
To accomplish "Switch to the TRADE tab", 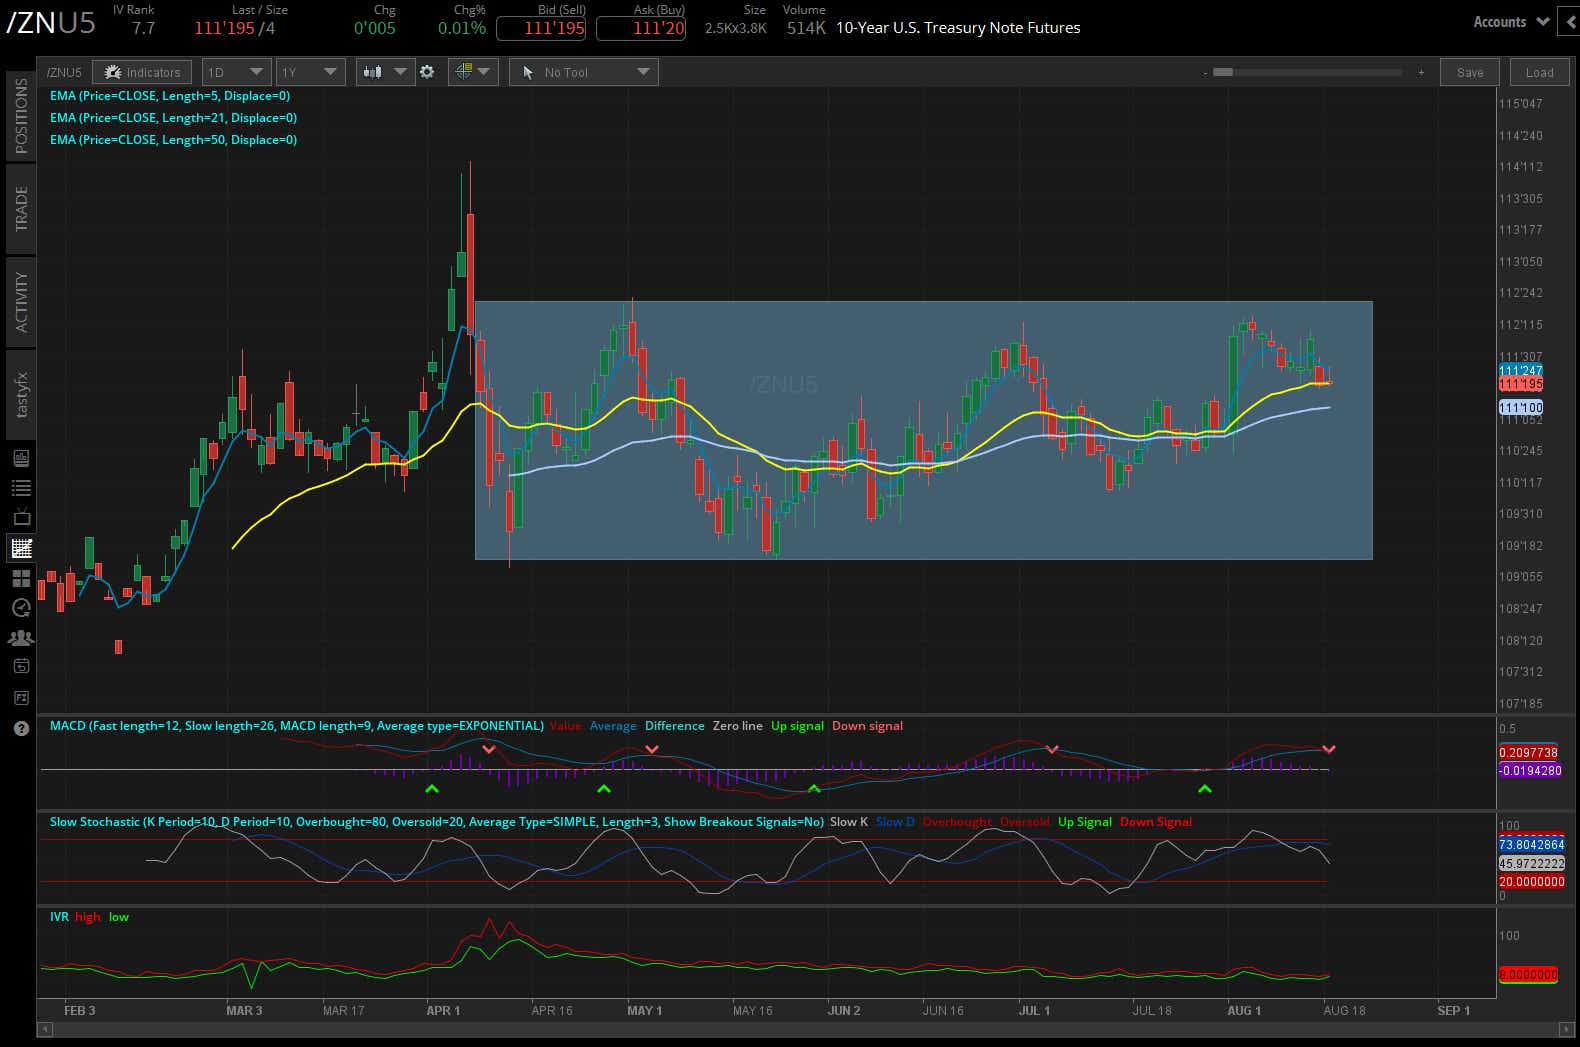I will pyautogui.click(x=21, y=208).
